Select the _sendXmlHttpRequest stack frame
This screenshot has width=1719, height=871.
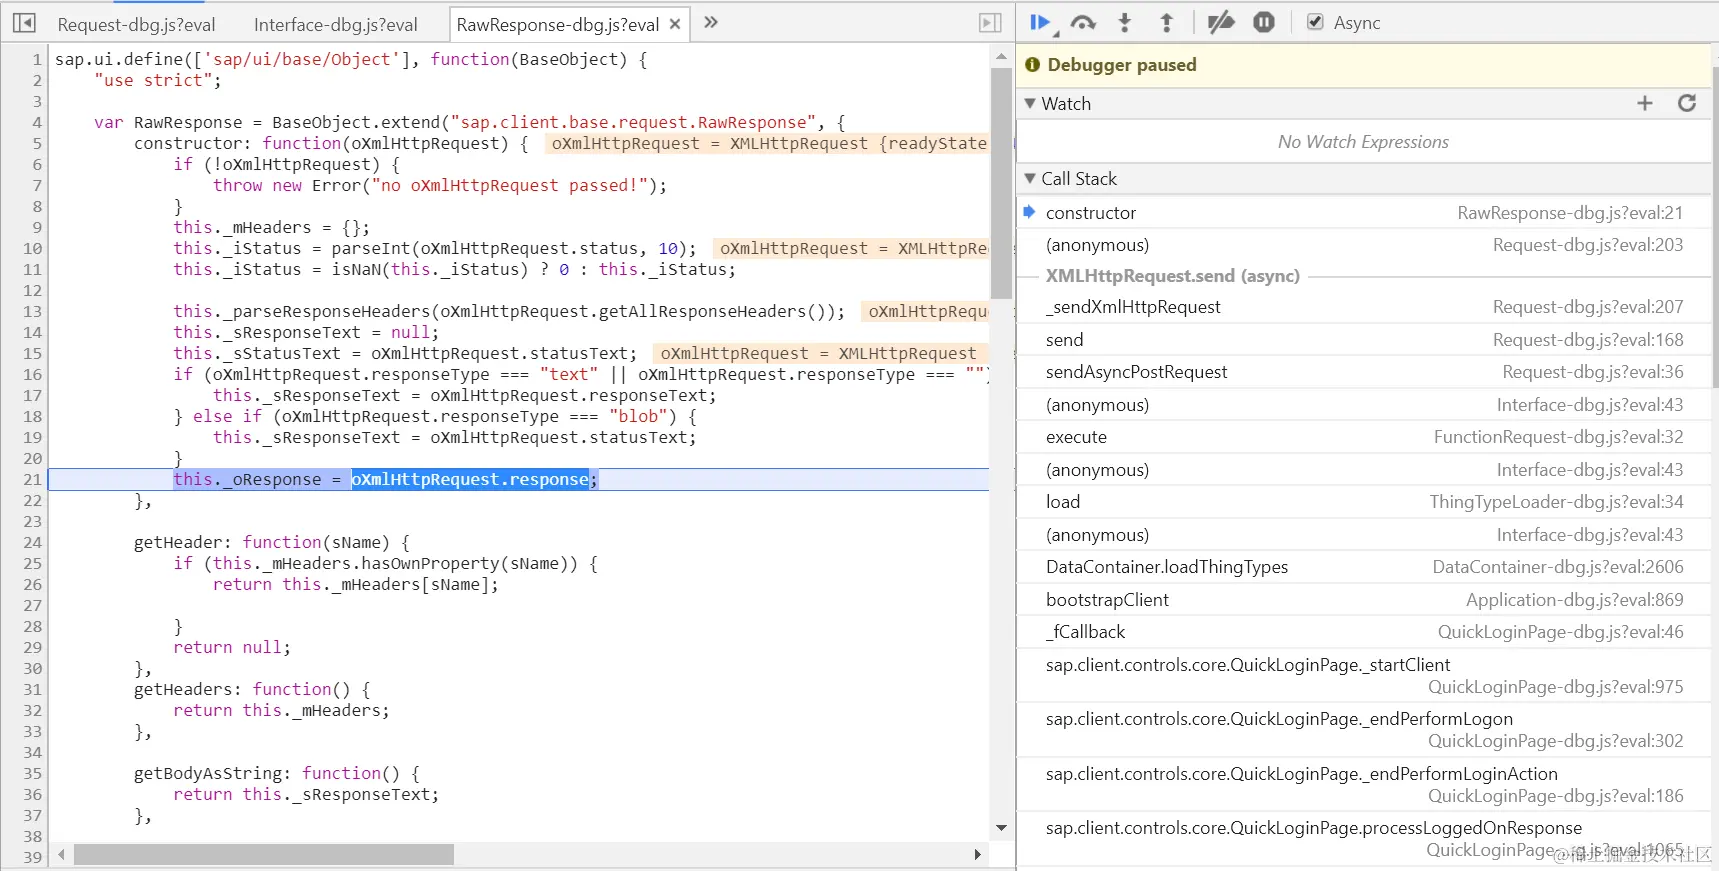(1364, 307)
